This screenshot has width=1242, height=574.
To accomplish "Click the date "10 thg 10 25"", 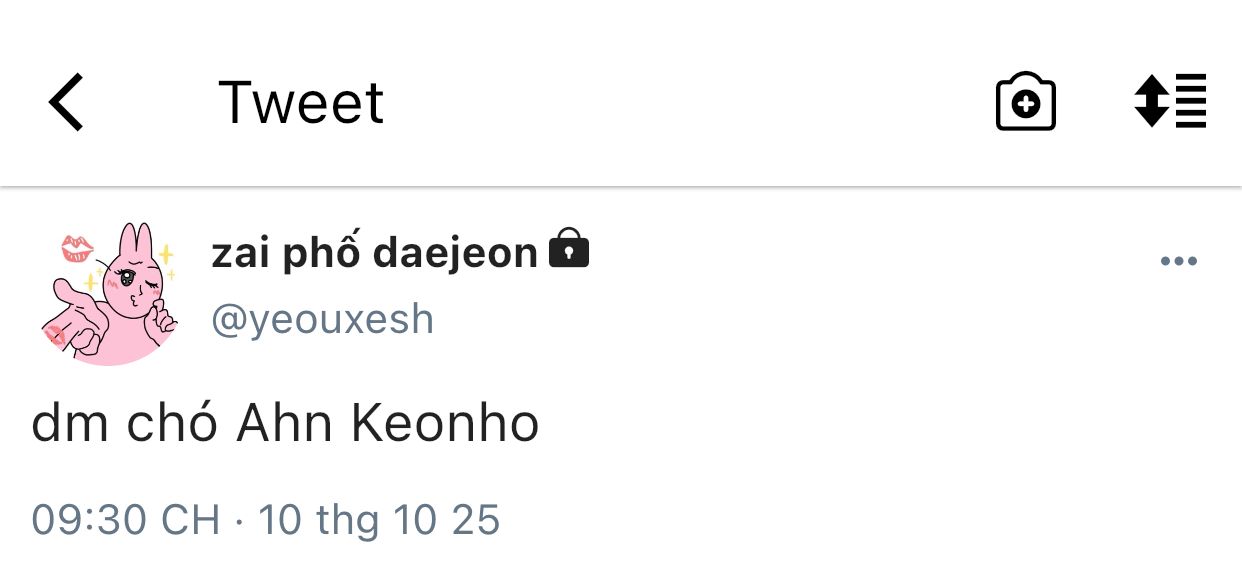I will coord(379,520).
